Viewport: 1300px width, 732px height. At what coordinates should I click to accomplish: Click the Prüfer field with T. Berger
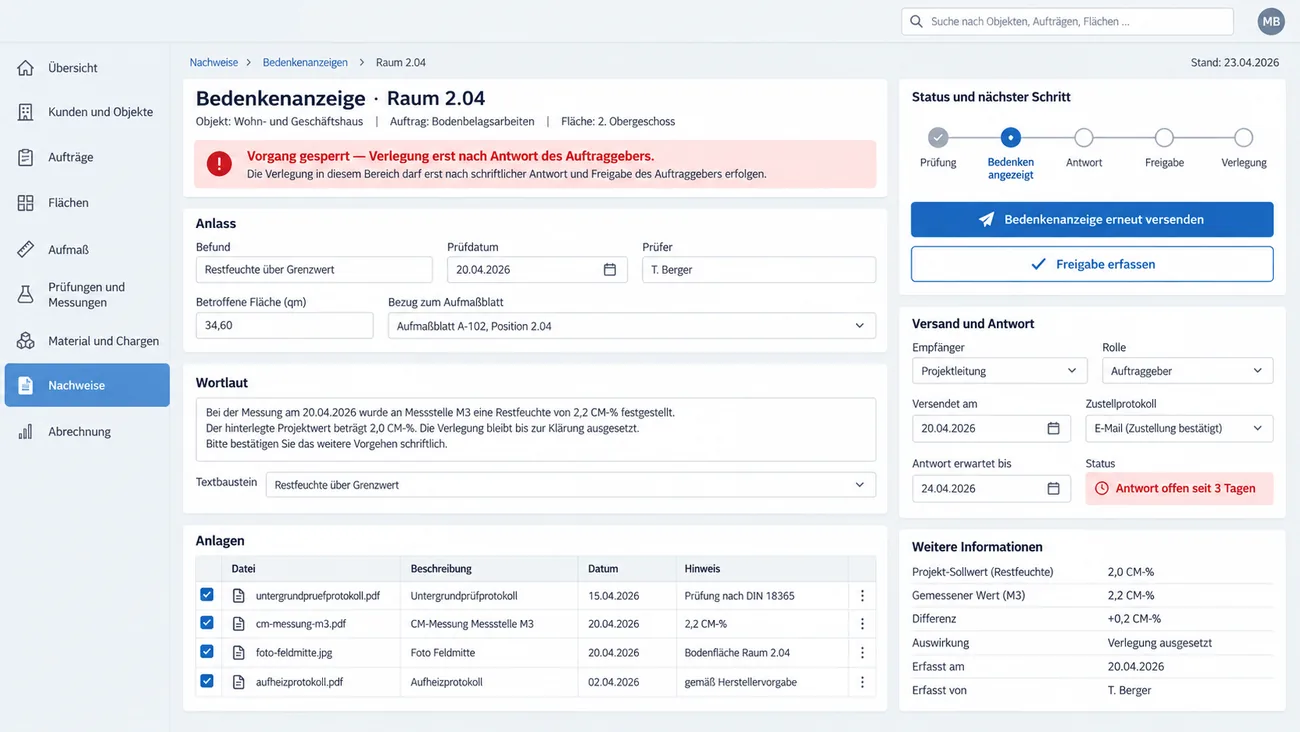[759, 269]
